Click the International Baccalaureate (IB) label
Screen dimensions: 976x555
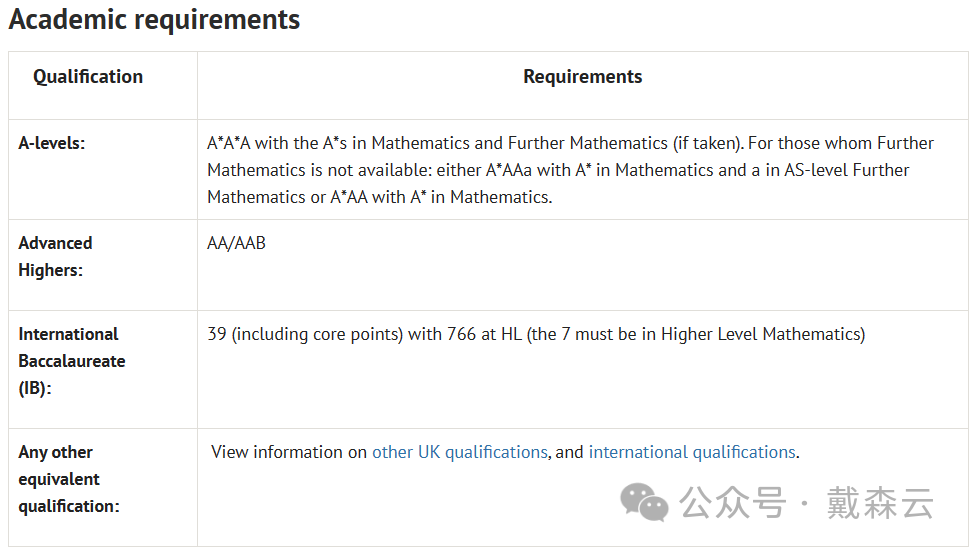tap(72, 361)
